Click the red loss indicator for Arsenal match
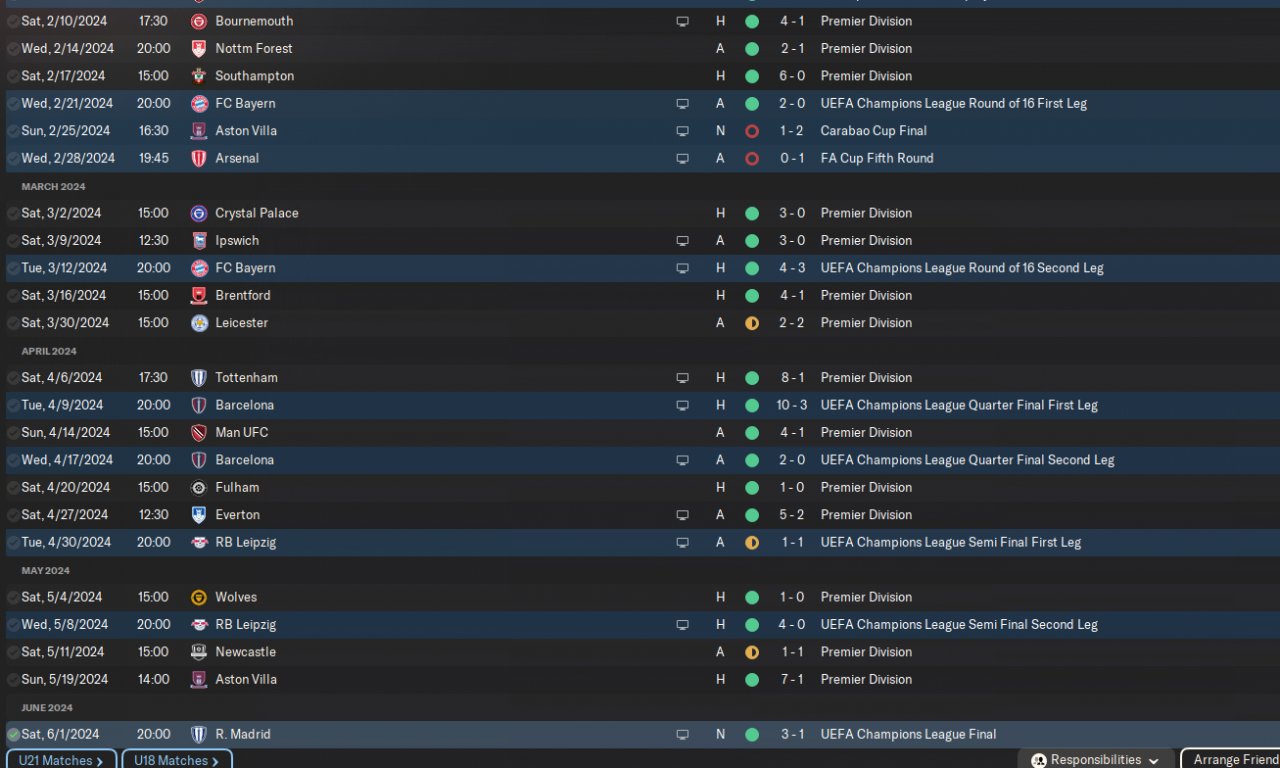This screenshot has width=1280, height=768. click(x=752, y=158)
